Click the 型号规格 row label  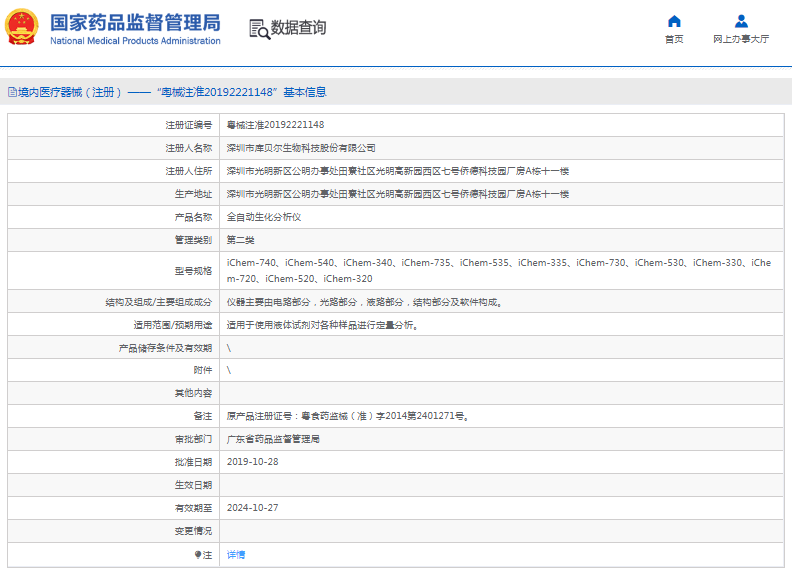pos(193,271)
